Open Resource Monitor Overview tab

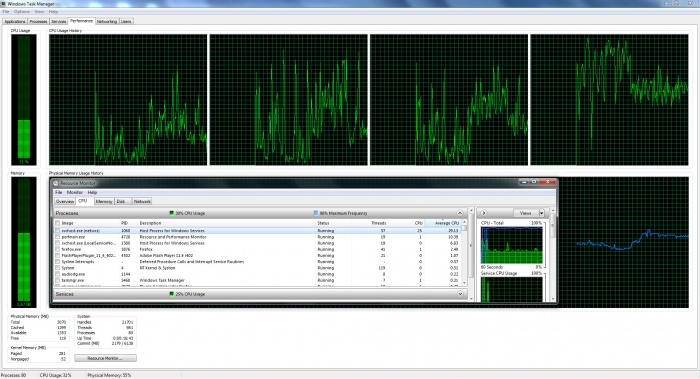(x=65, y=201)
